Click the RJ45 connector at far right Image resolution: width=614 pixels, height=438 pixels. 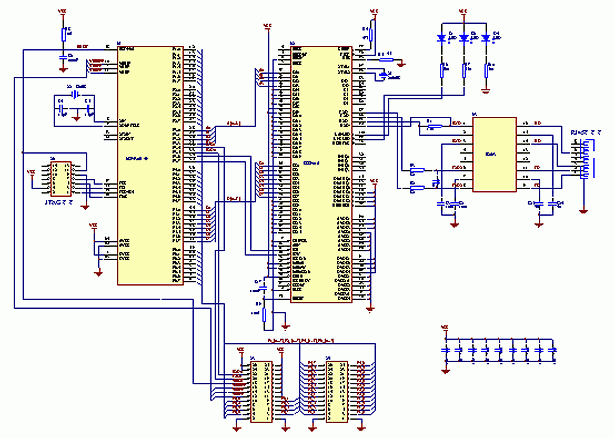pos(578,159)
